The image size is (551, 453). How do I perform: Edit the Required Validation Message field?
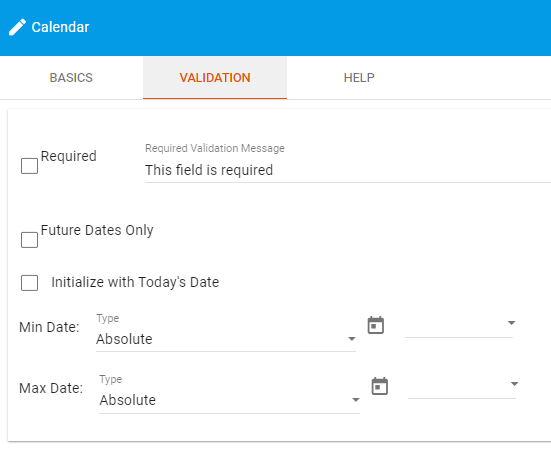[348, 170]
